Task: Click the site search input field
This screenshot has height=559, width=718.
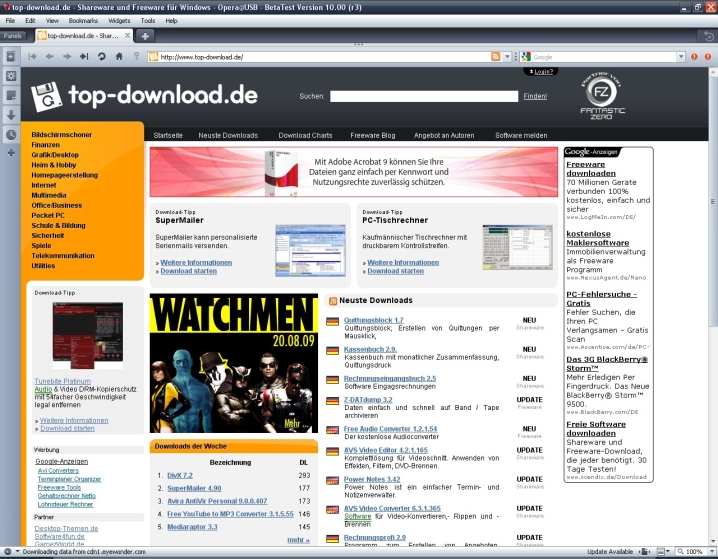Action: click(x=424, y=97)
